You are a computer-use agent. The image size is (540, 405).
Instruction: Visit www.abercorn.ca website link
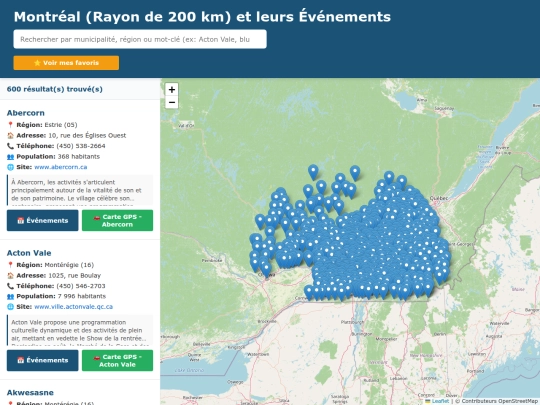pos(61,167)
